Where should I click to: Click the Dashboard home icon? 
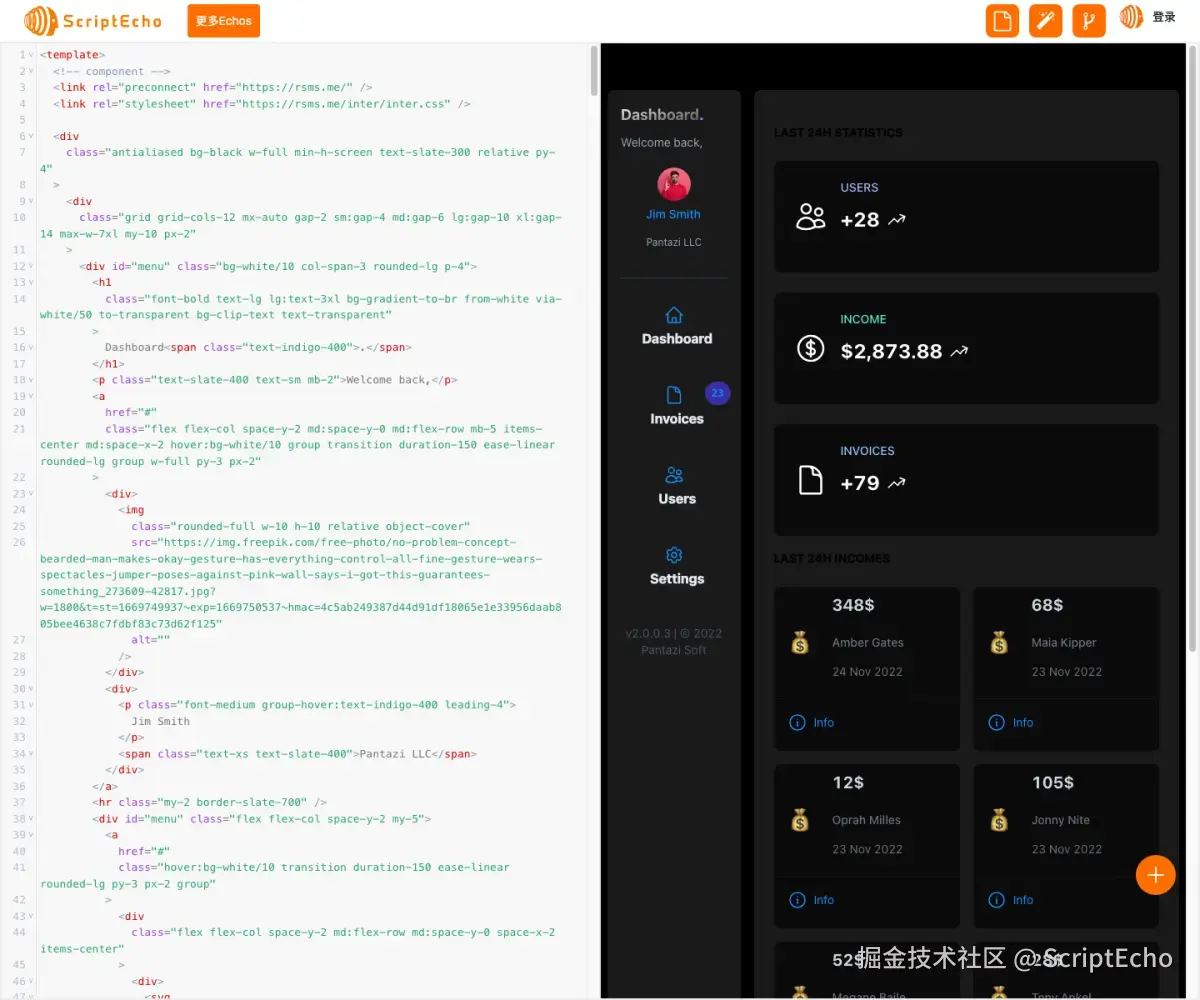point(674,314)
